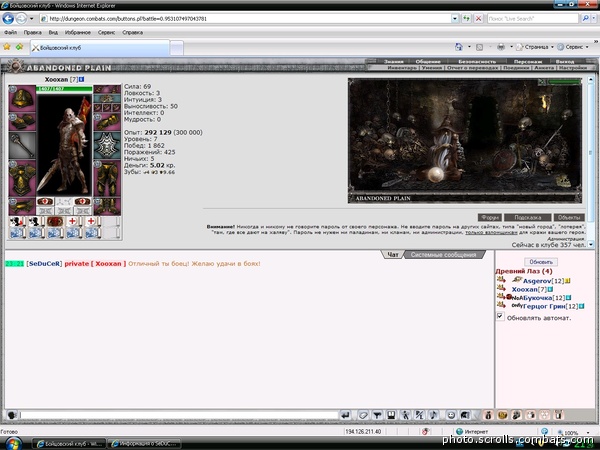Click the 'Выход' exit menu item
The height and width of the screenshot is (450, 600).
(x=564, y=61)
